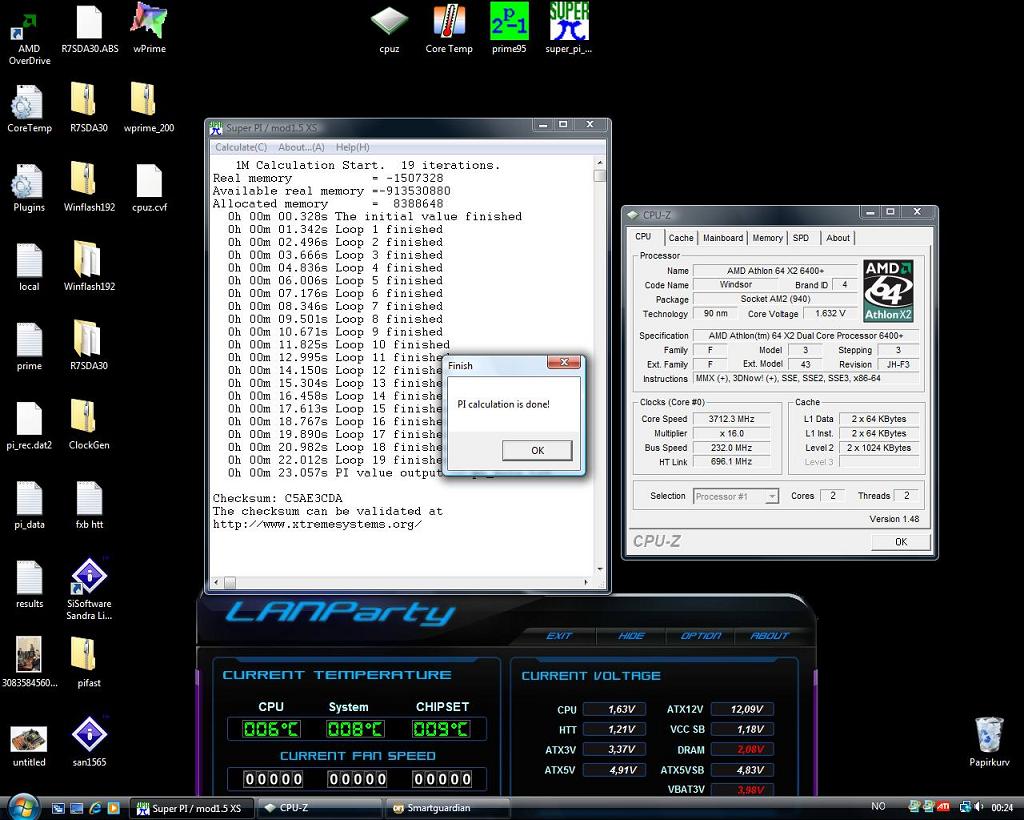This screenshot has width=1024, height=820.
Task: Switch to Smartguardian taskbar button
Action: pos(447,808)
